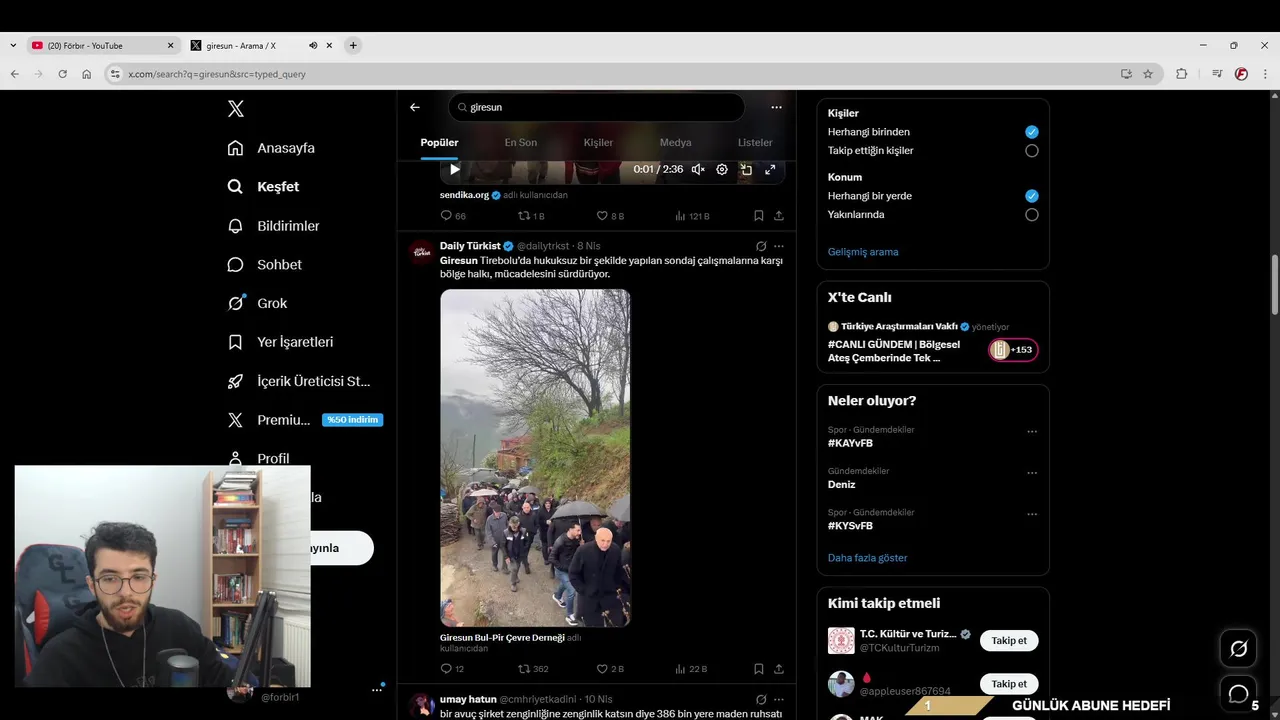The width and height of the screenshot is (1280, 720).
Task: Bookmark this page with star icon
Action: click(1148, 74)
